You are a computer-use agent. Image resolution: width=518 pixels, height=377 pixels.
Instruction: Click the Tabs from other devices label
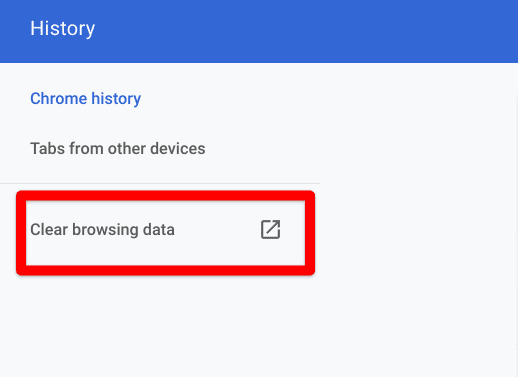pyautogui.click(x=118, y=149)
